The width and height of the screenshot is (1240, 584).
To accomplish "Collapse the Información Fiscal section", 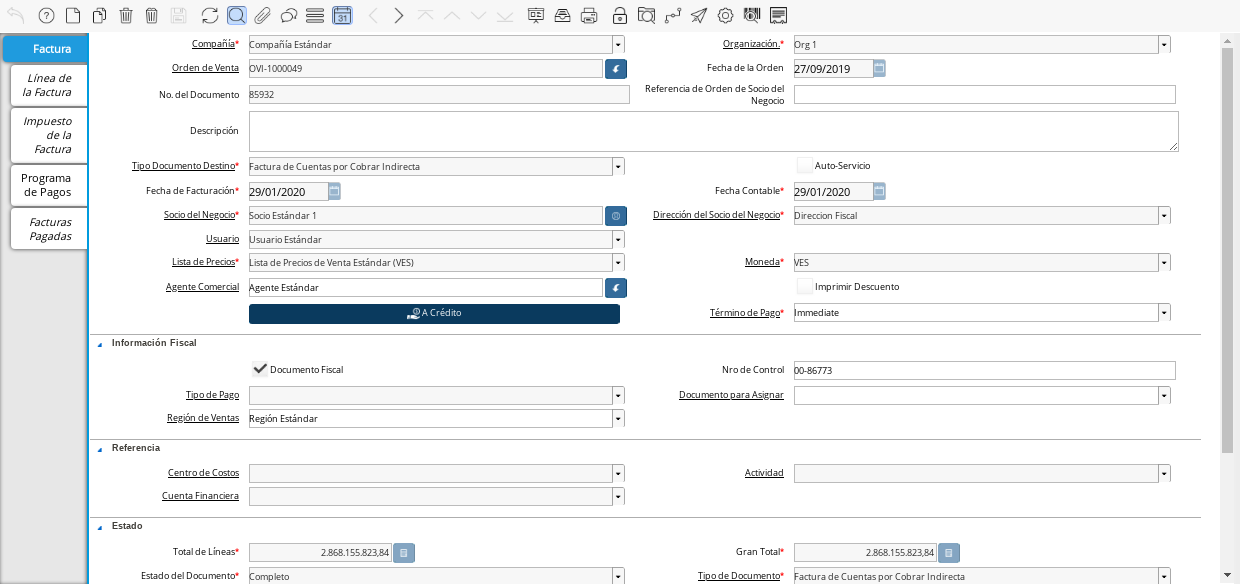I will (100, 343).
